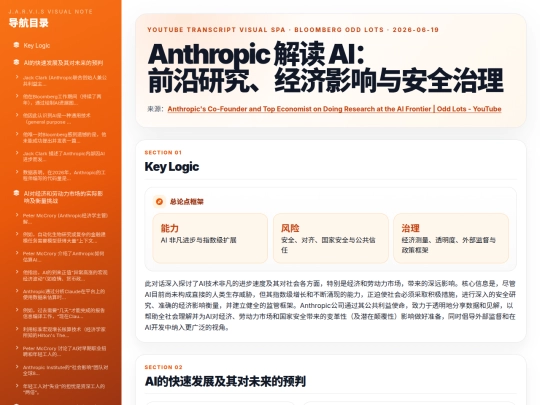Viewport: 540px width, 405px height.
Task: Click the stack icon beside Key Logic
Action: [x=16, y=45]
